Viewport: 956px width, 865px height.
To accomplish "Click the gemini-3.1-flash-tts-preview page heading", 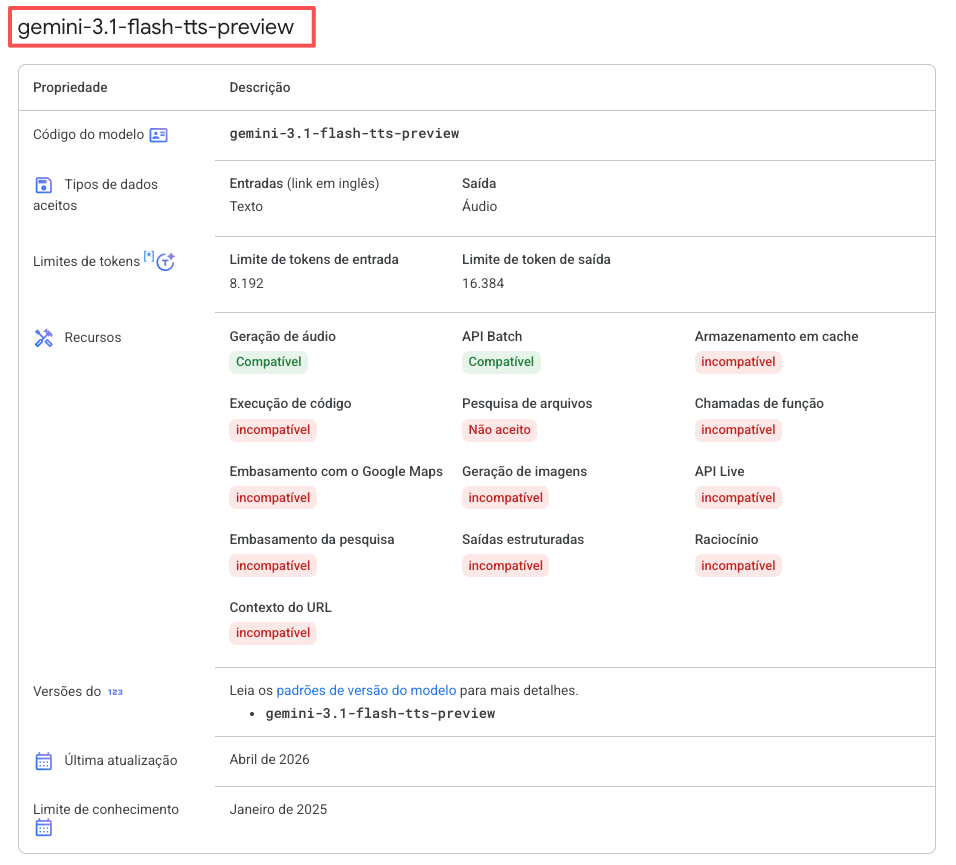I will pos(156,27).
